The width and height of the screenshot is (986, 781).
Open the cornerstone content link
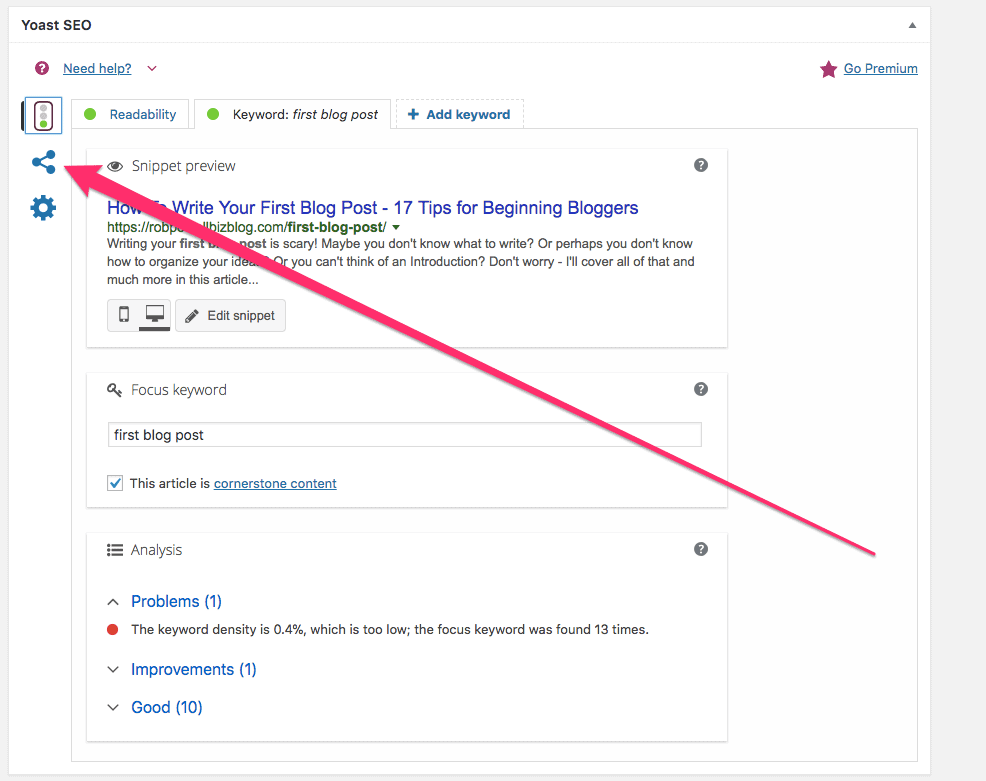click(275, 483)
